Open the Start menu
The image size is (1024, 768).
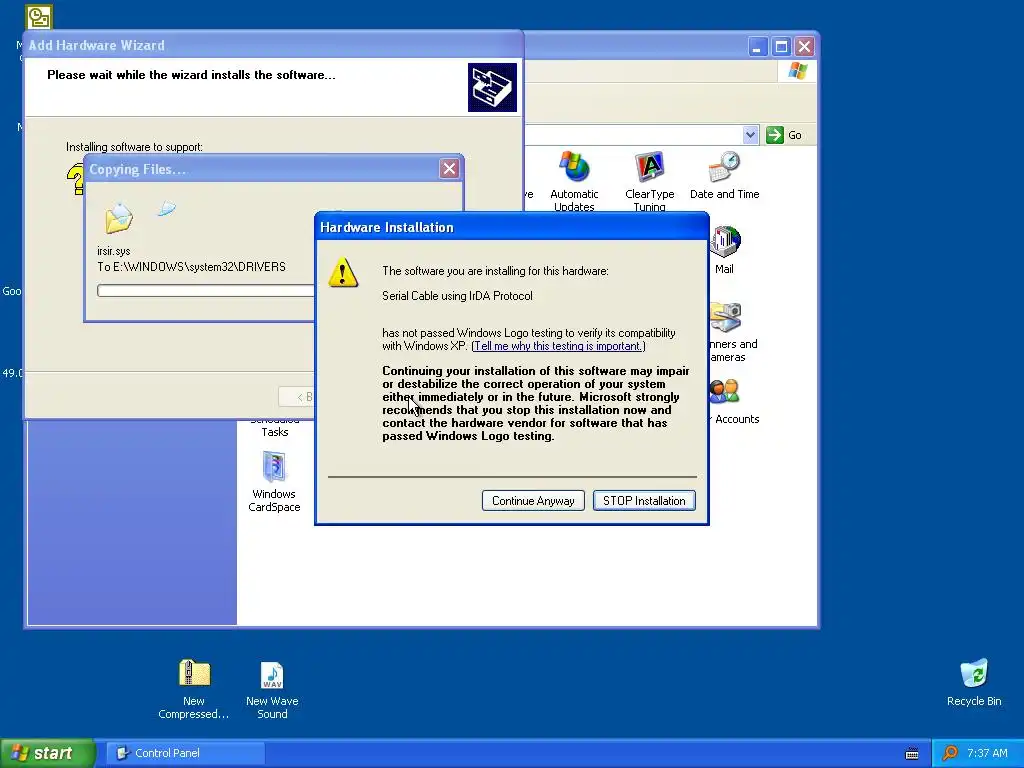pyautogui.click(x=47, y=753)
